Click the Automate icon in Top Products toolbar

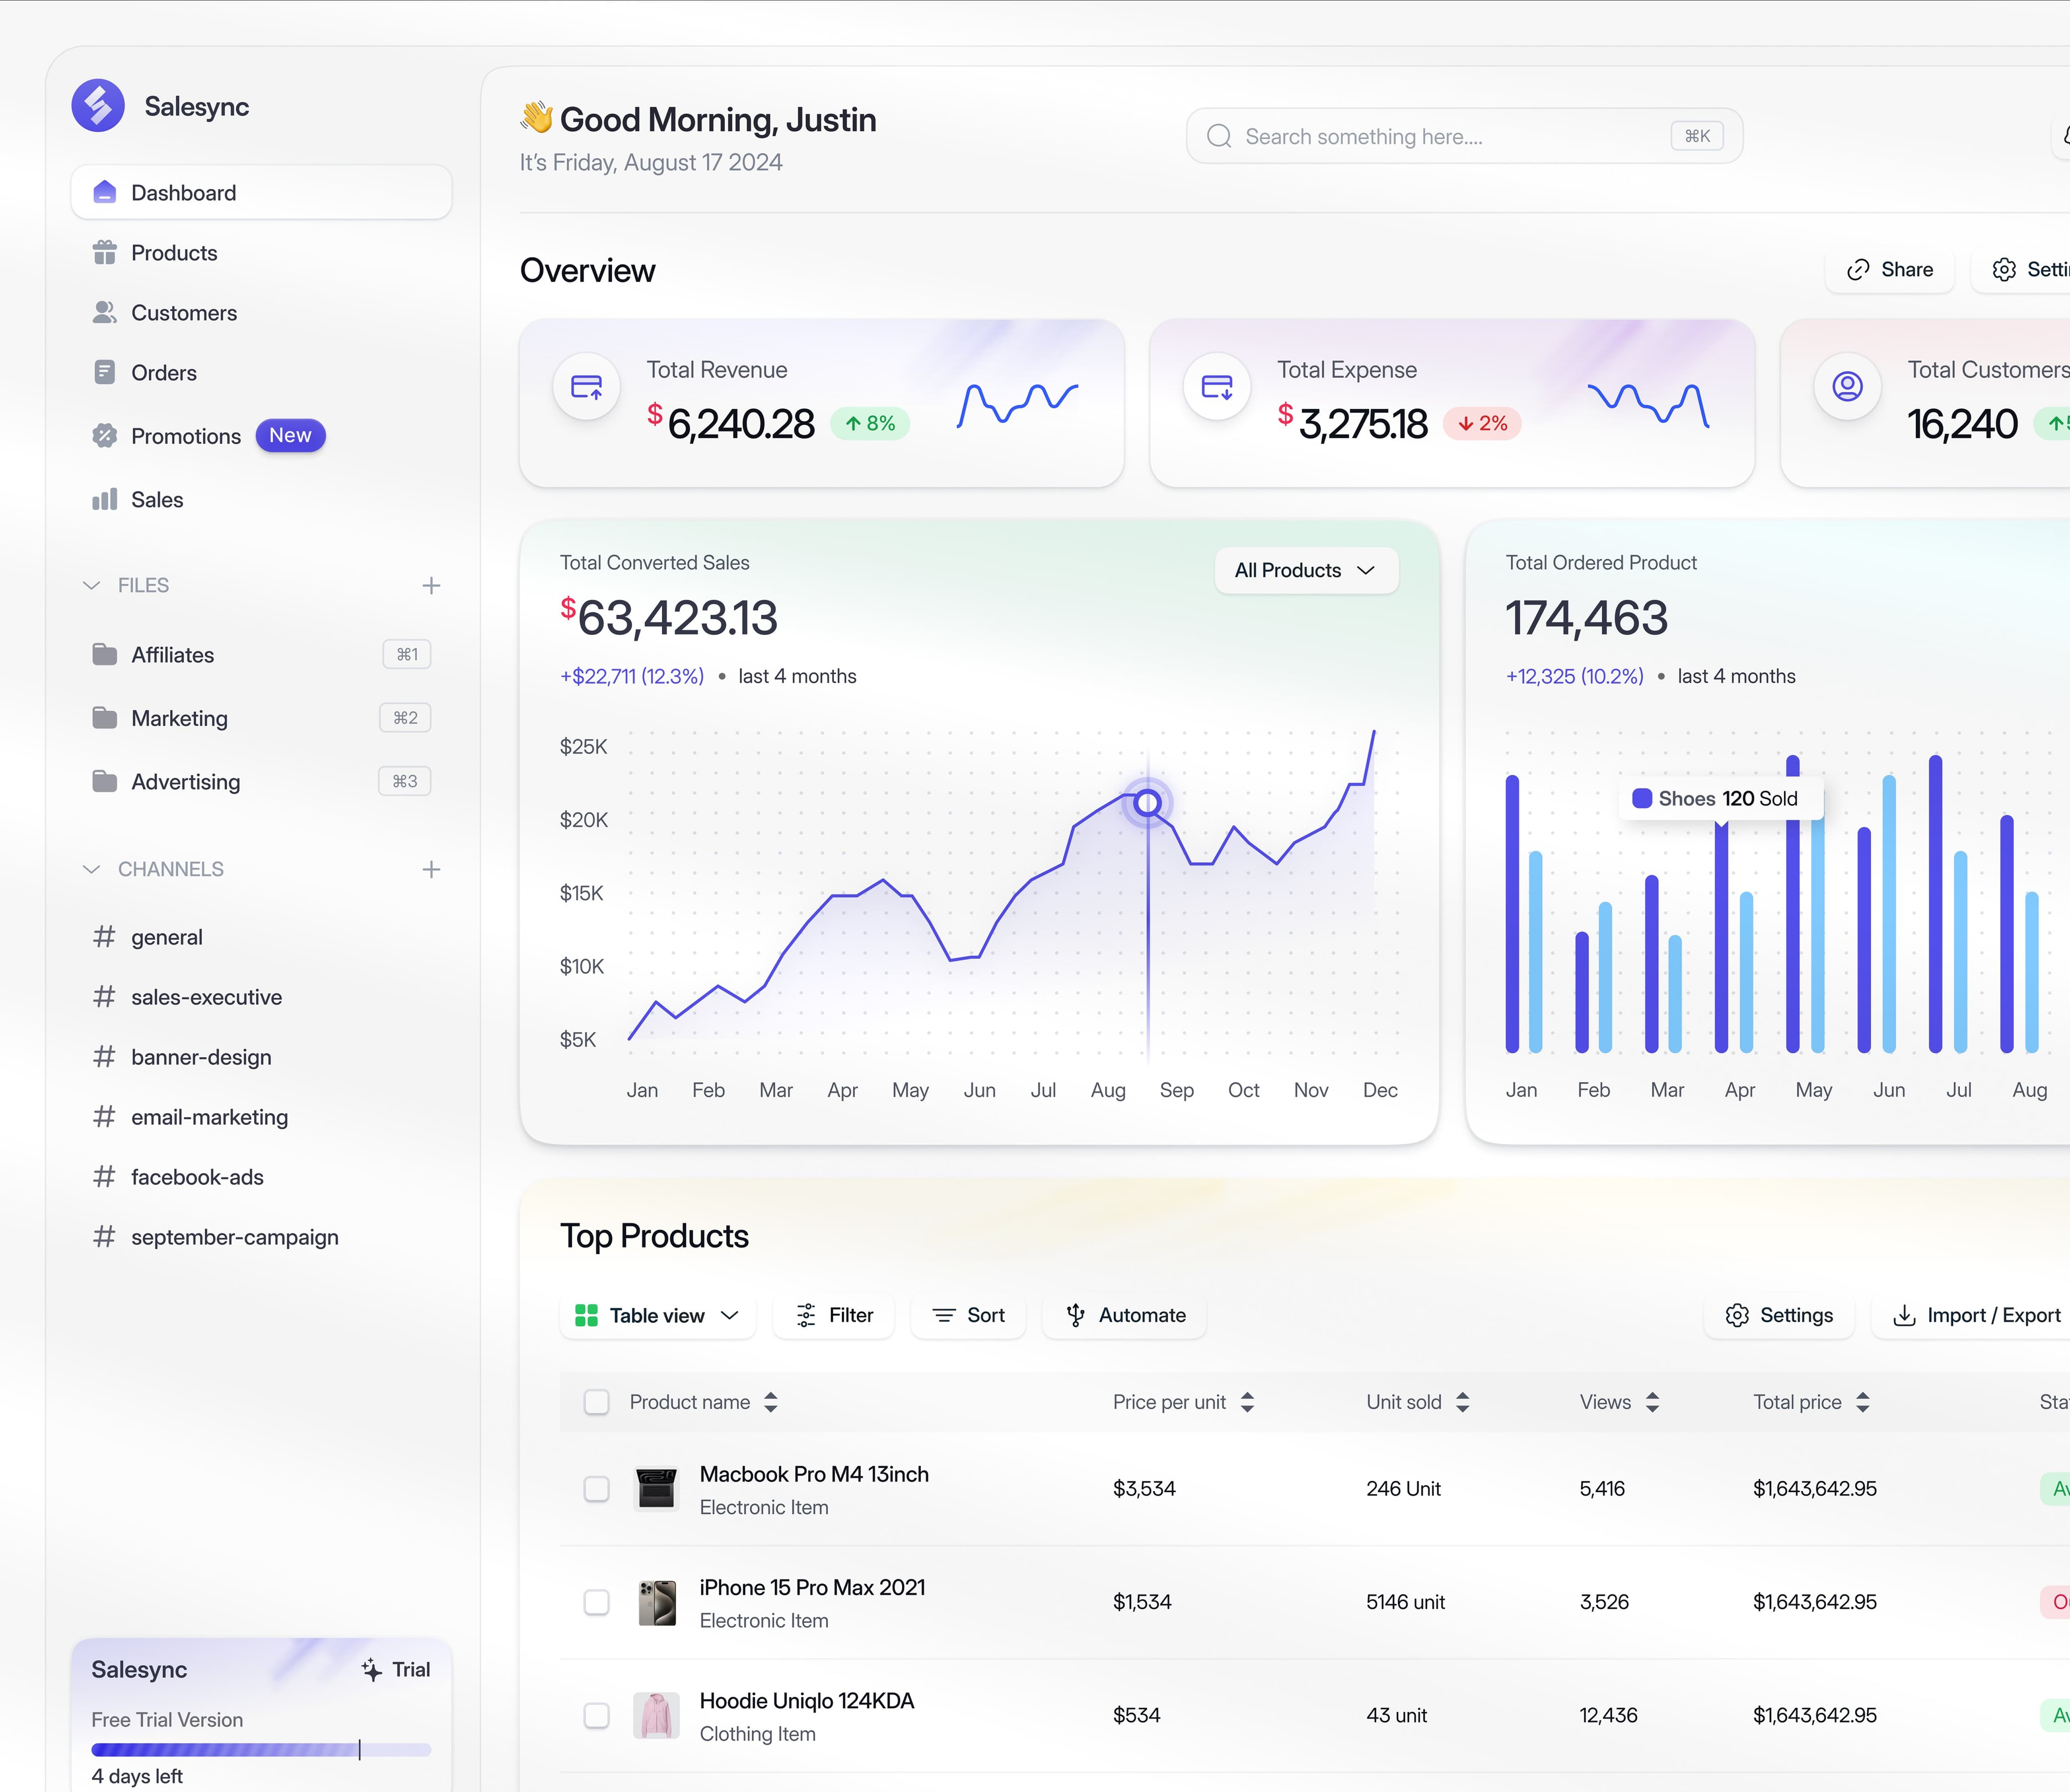click(x=1075, y=1316)
